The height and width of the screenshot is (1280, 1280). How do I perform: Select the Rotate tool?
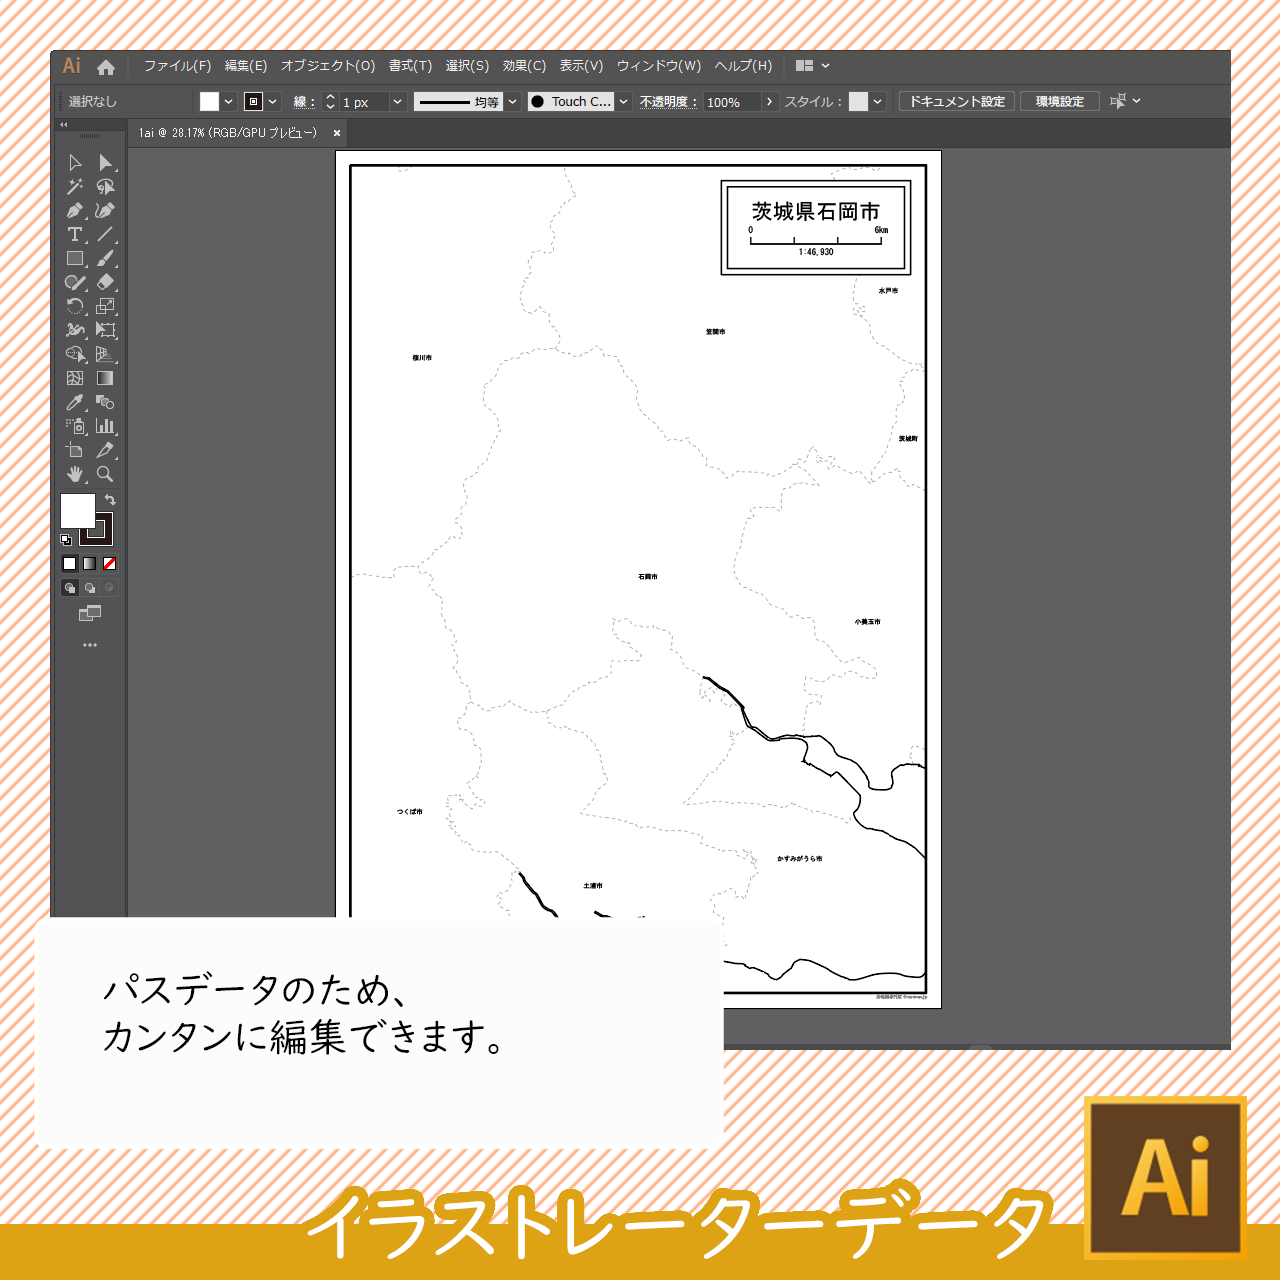(x=75, y=306)
